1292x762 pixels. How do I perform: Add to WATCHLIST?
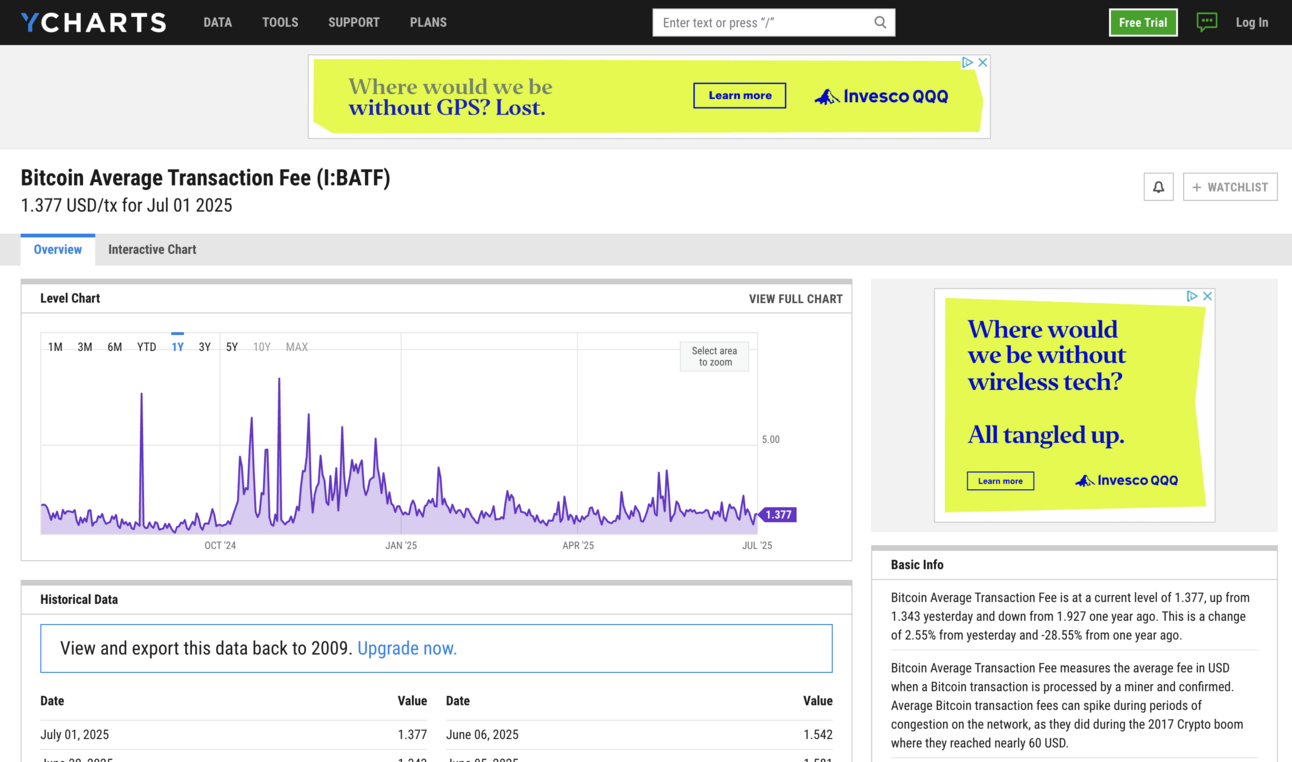click(x=1230, y=187)
